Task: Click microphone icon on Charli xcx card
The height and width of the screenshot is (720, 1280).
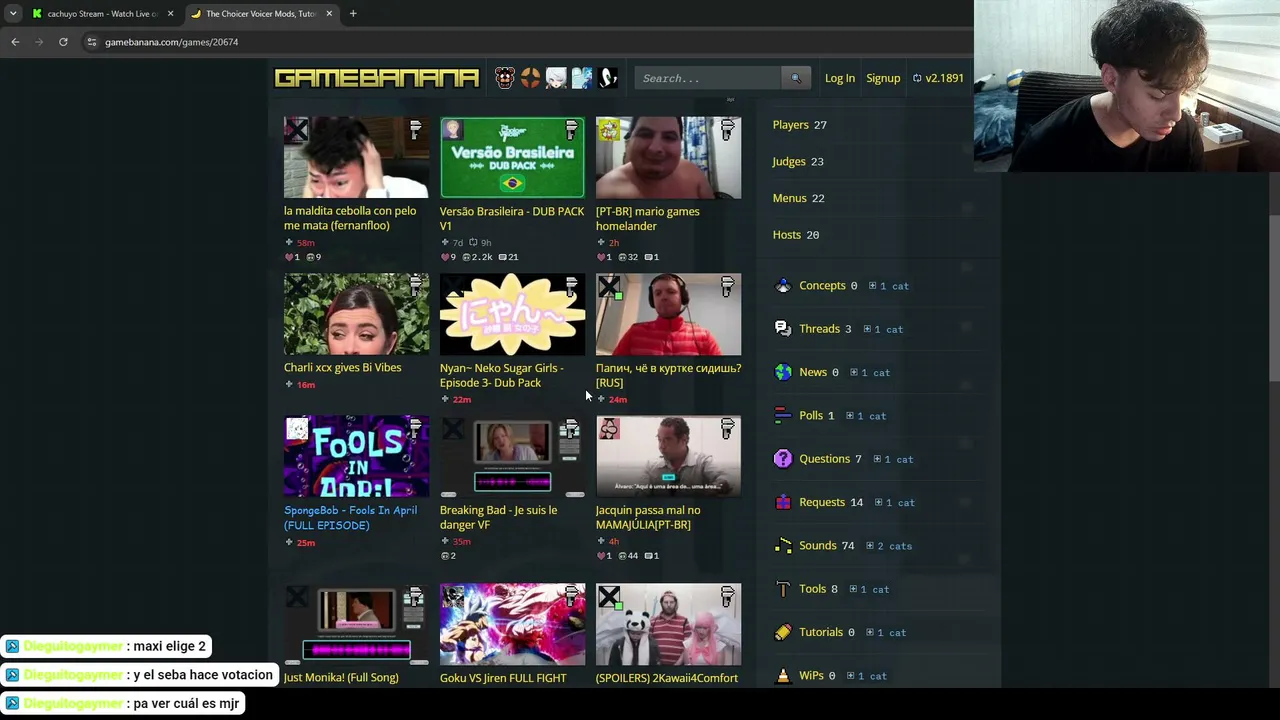Action: 415,287
